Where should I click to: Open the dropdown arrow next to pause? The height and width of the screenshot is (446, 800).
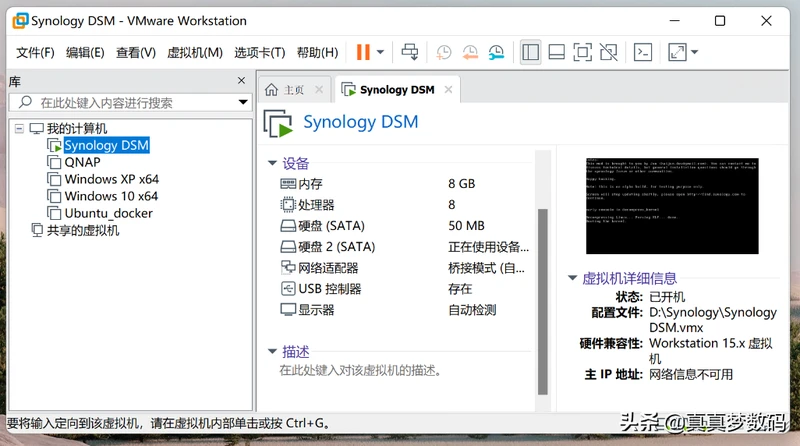point(380,52)
